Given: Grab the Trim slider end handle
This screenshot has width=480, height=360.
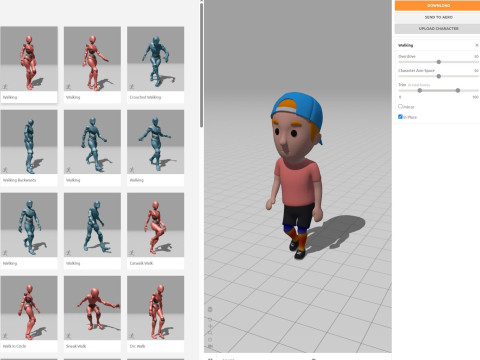Looking at the screenshot, I should 458,90.
